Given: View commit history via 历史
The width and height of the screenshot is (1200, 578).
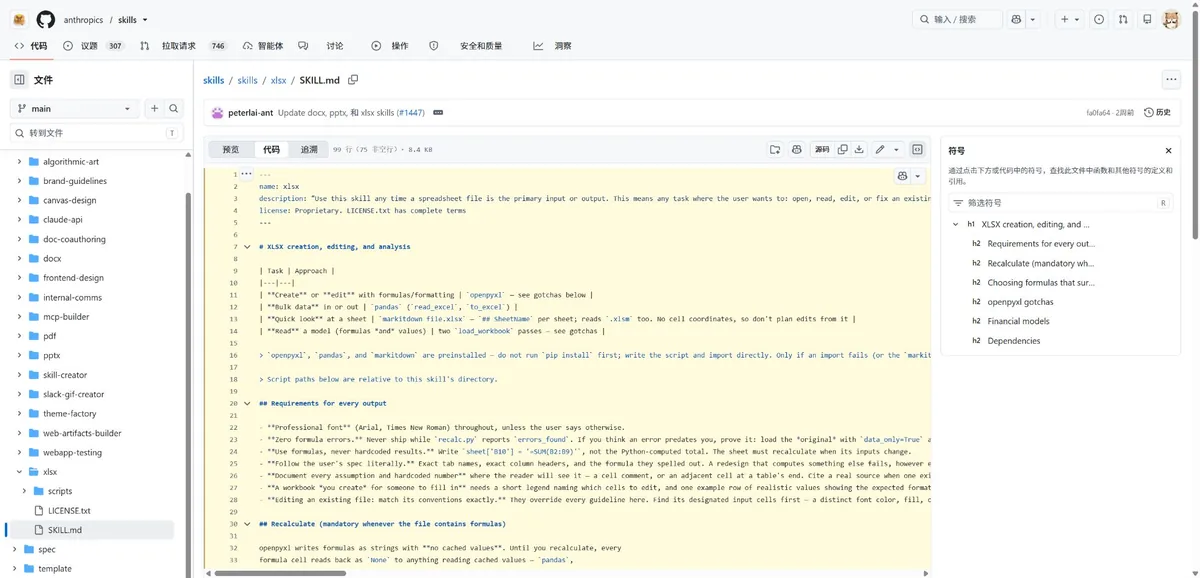Looking at the screenshot, I should click(x=1157, y=113).
